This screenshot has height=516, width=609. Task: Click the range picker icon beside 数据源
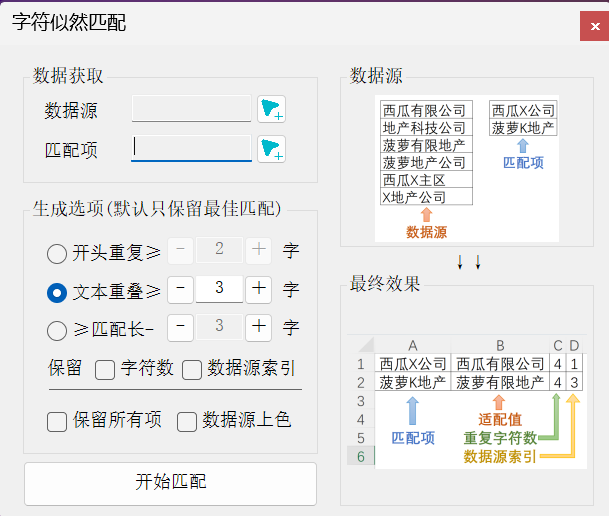[x=271, y=109]
